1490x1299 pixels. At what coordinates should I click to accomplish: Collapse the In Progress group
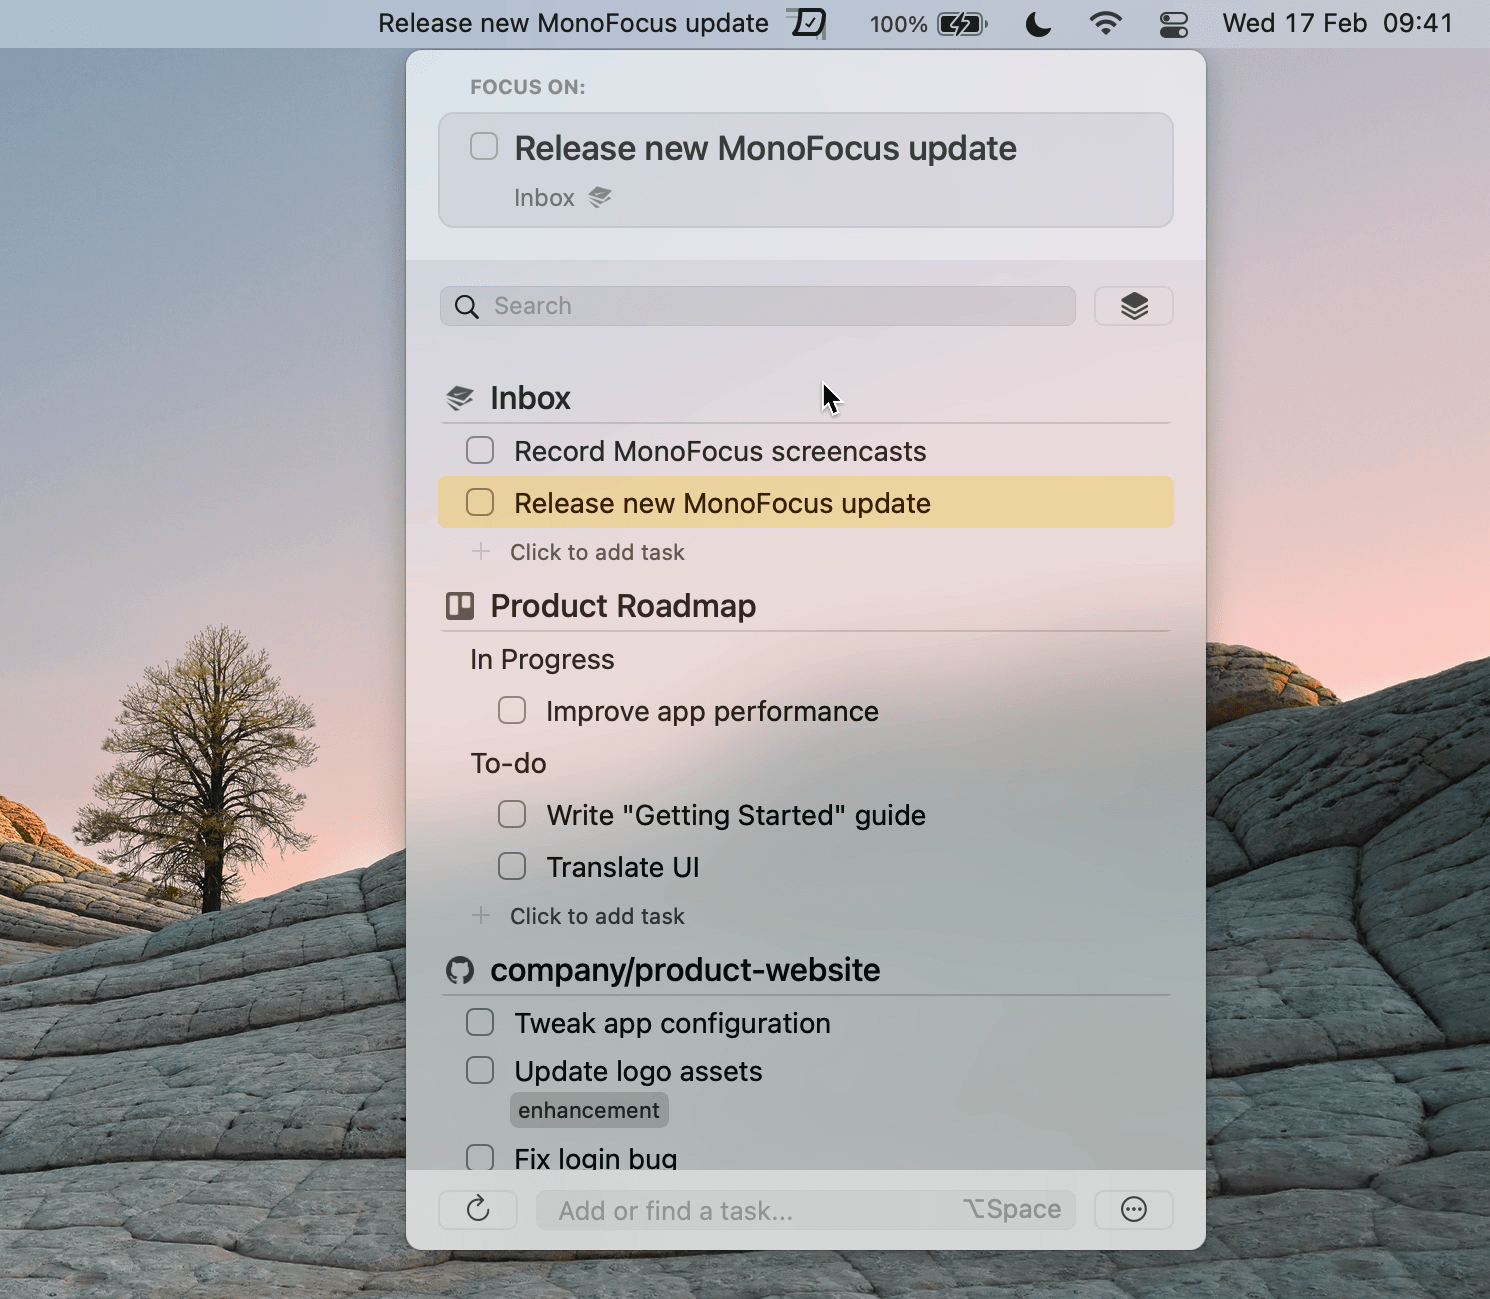(x=542, y=659)
